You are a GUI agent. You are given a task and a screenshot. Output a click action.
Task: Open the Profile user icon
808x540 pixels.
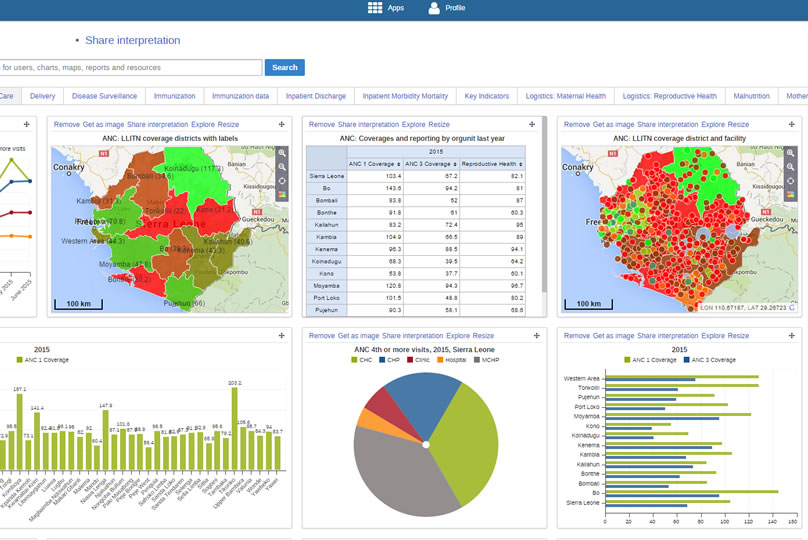coord(434,8)
